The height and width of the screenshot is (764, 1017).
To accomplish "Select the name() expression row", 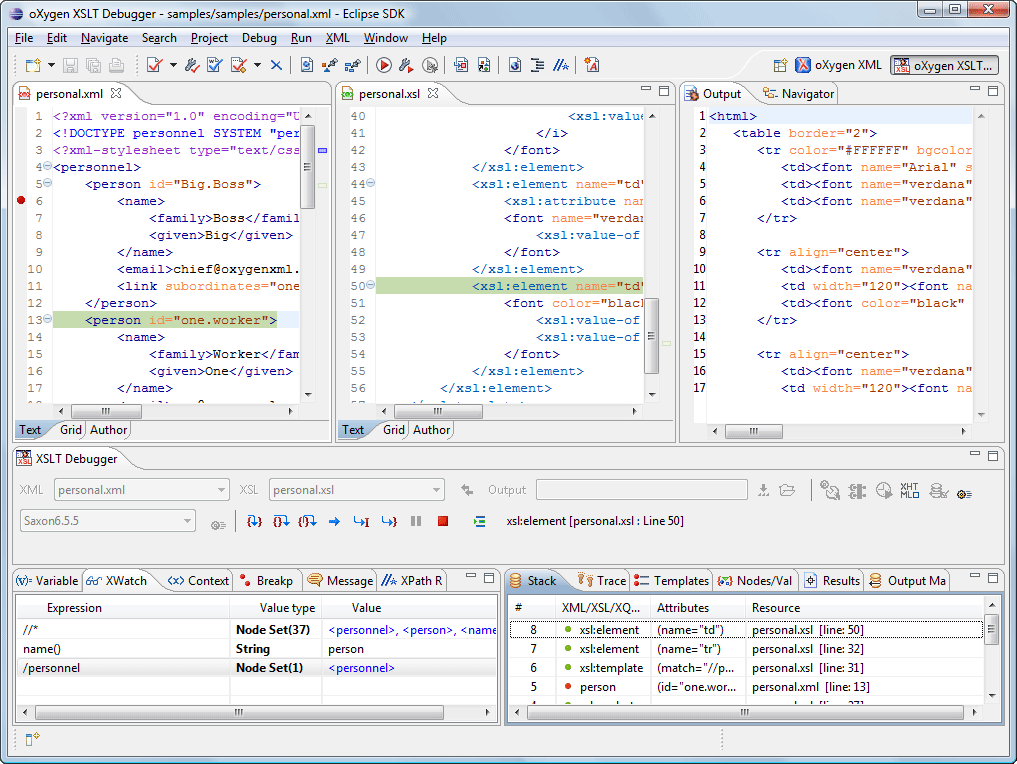I will point(257,649).
